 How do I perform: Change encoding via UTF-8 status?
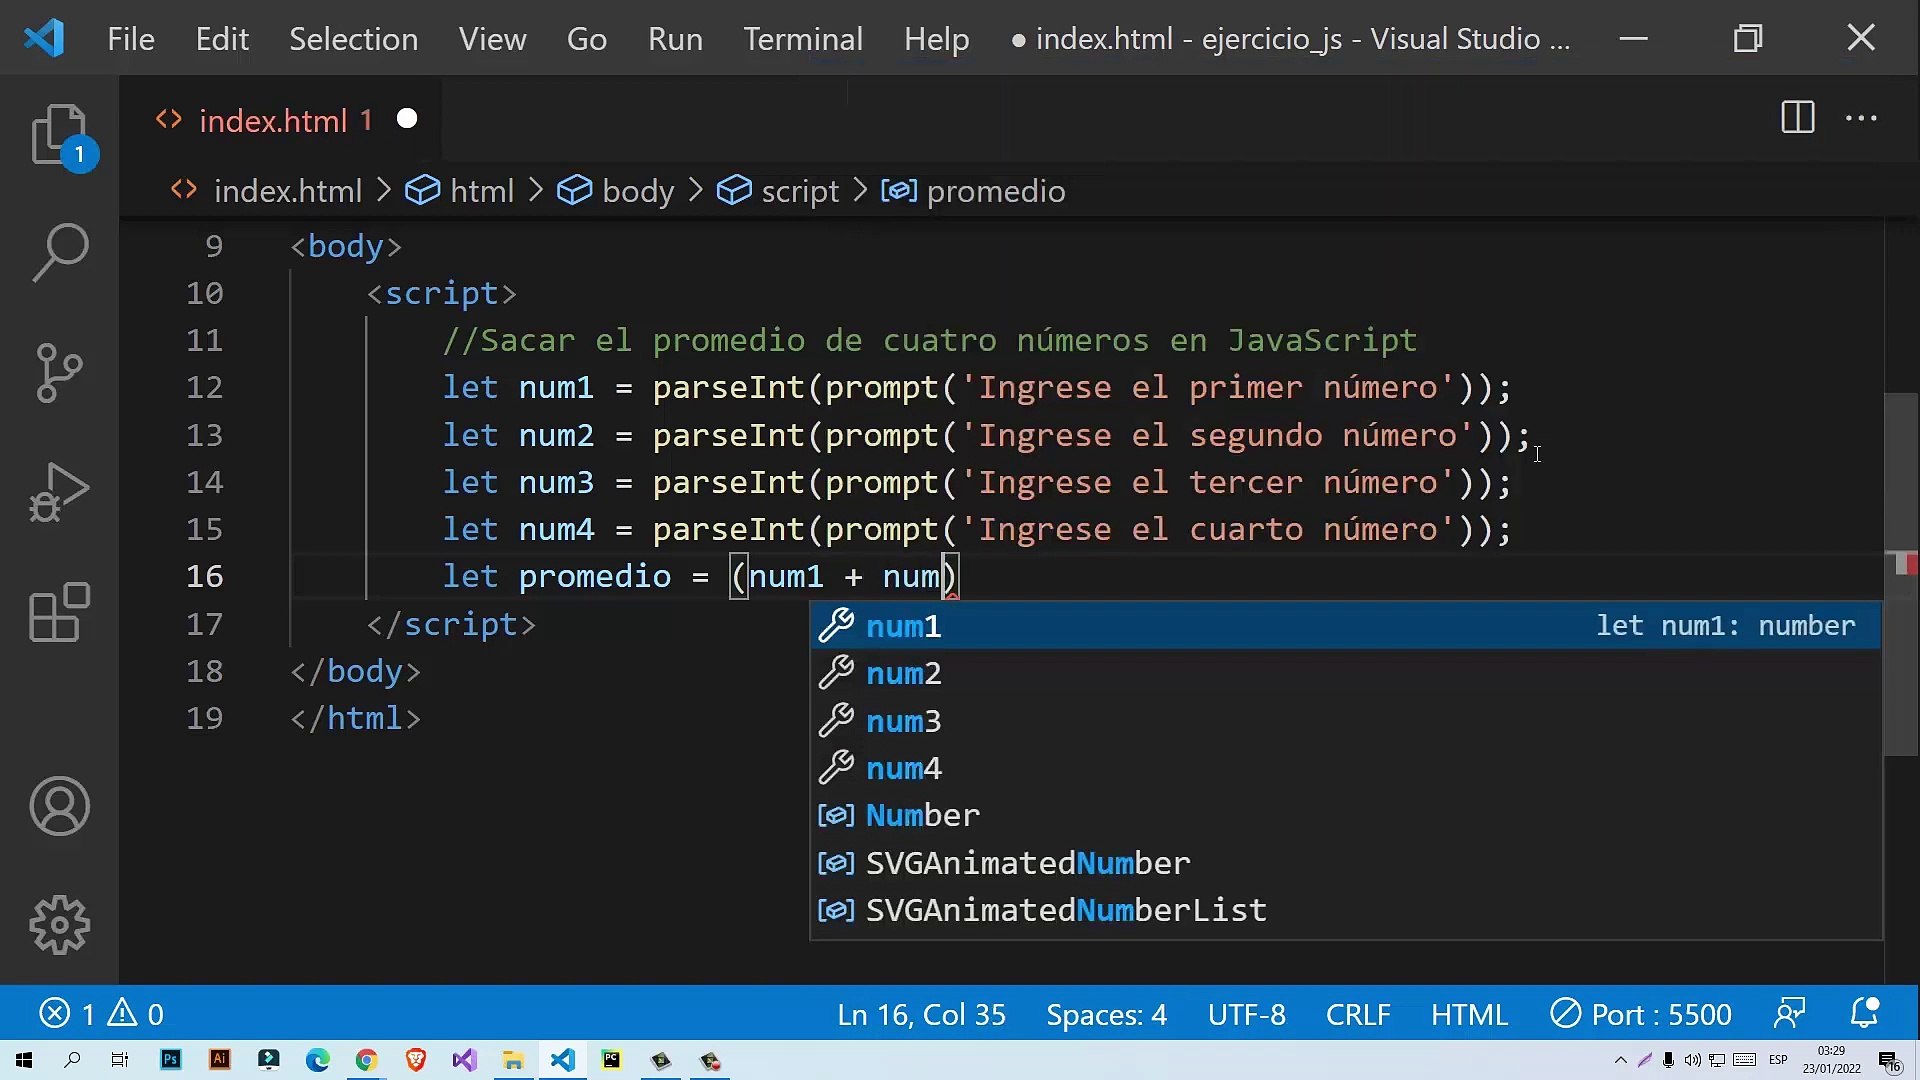click(x=1246, y=1014)
